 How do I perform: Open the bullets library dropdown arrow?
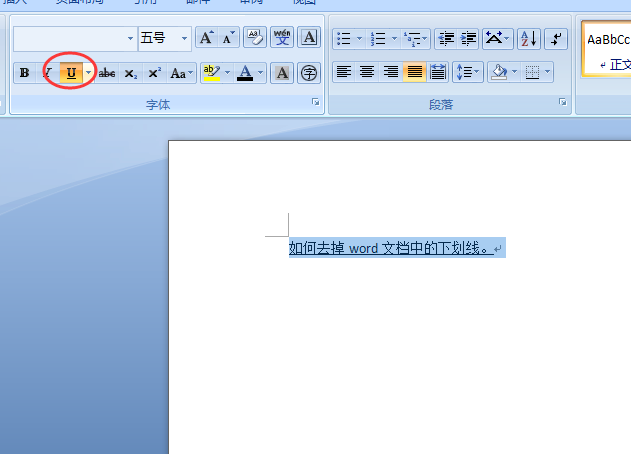tap(359, 39)
